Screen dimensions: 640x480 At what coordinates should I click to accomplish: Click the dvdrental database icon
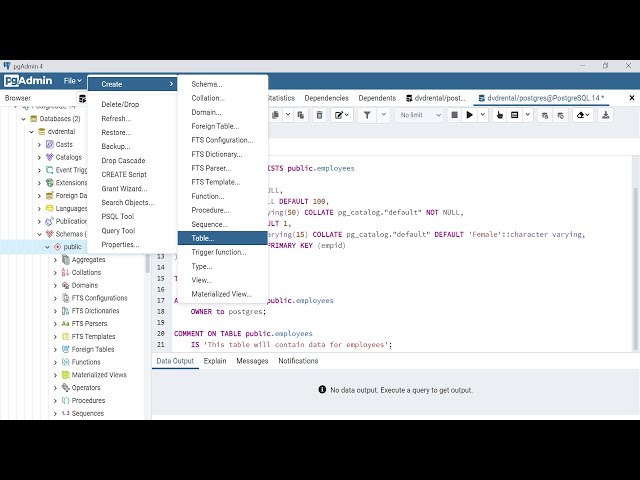pos(41,131)
